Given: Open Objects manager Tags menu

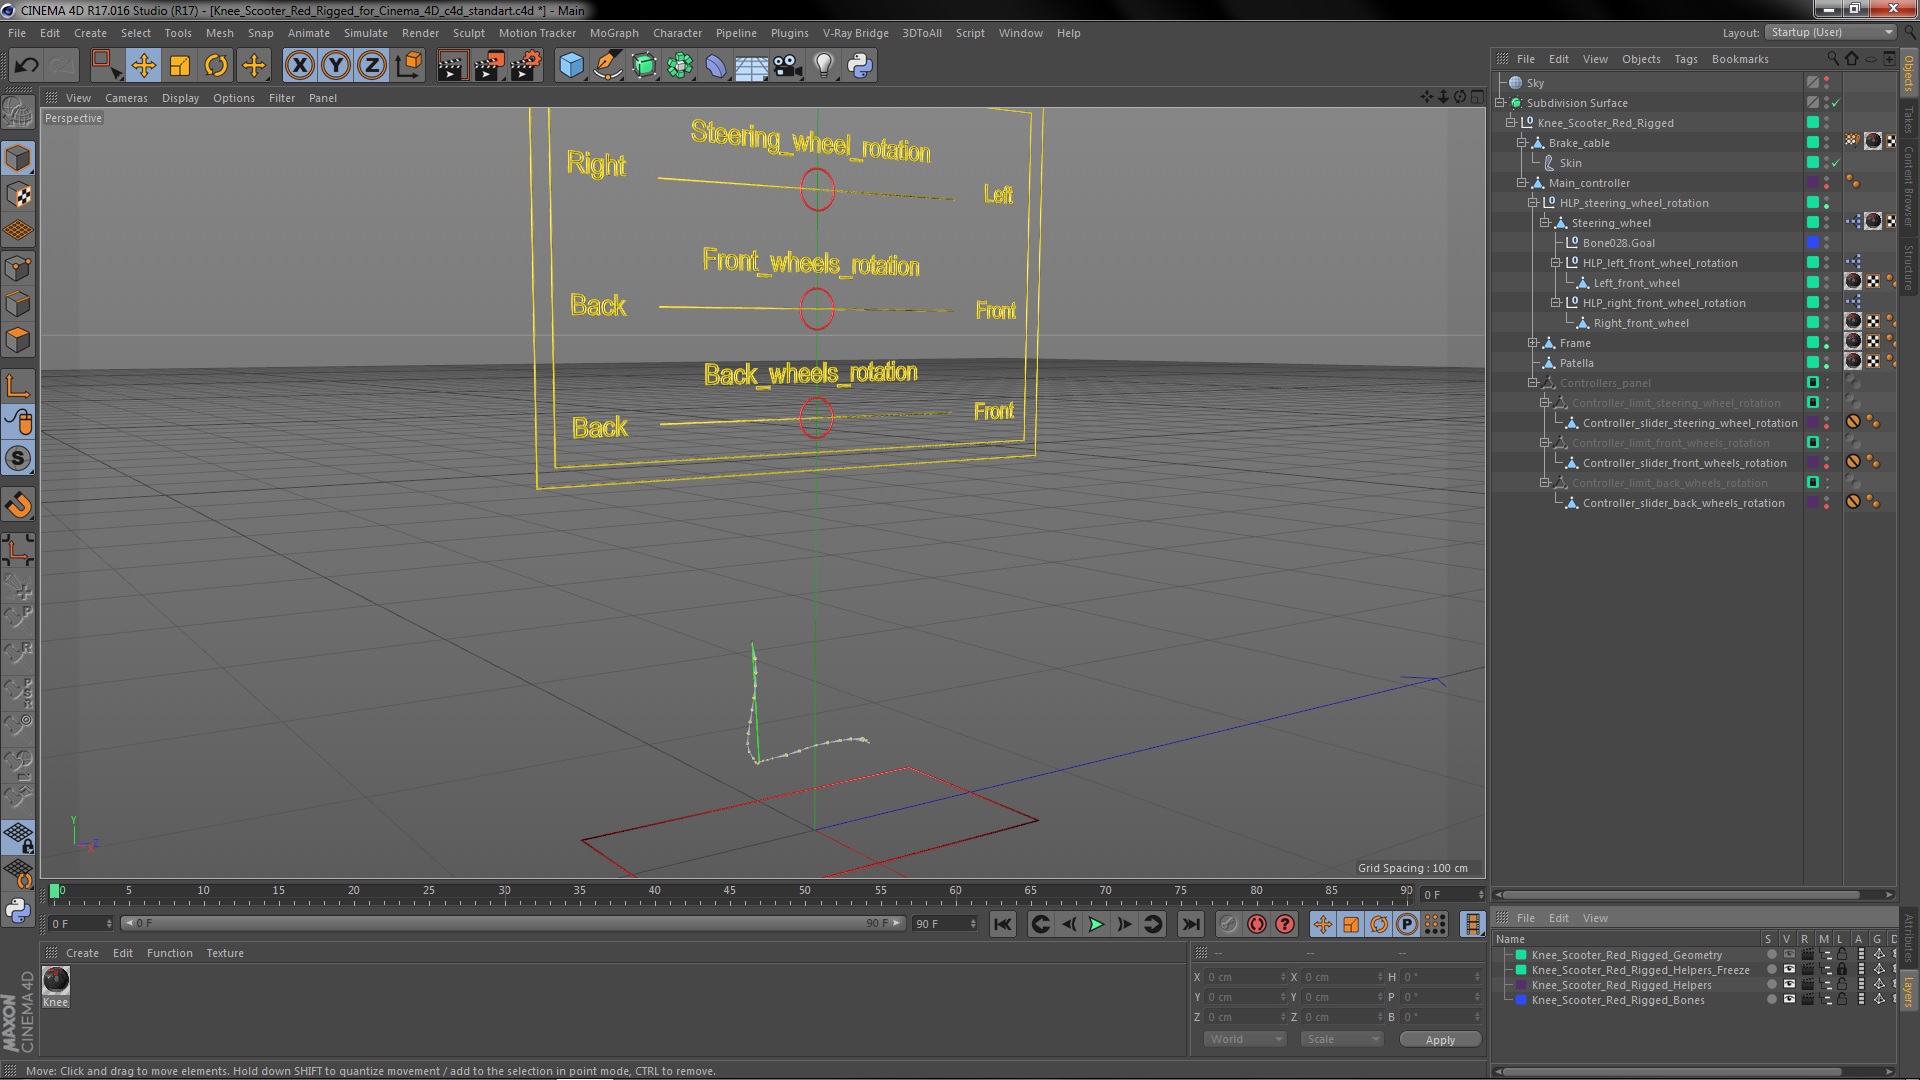Looking at the screenshot, I should [x=1685, y=59].
